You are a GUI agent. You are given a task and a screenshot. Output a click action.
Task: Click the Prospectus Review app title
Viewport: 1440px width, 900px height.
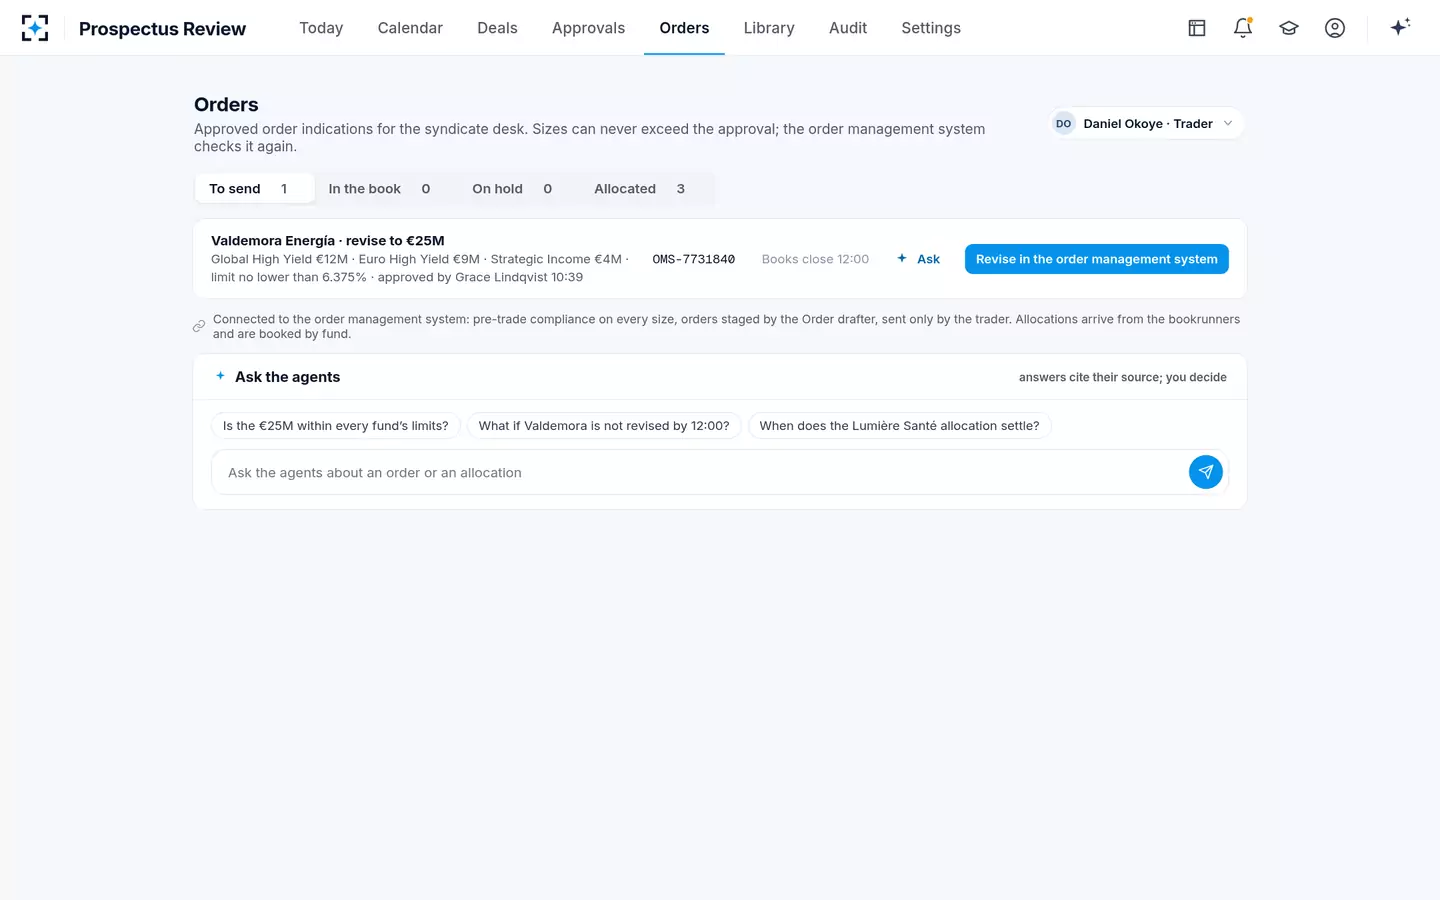[162, 29]
